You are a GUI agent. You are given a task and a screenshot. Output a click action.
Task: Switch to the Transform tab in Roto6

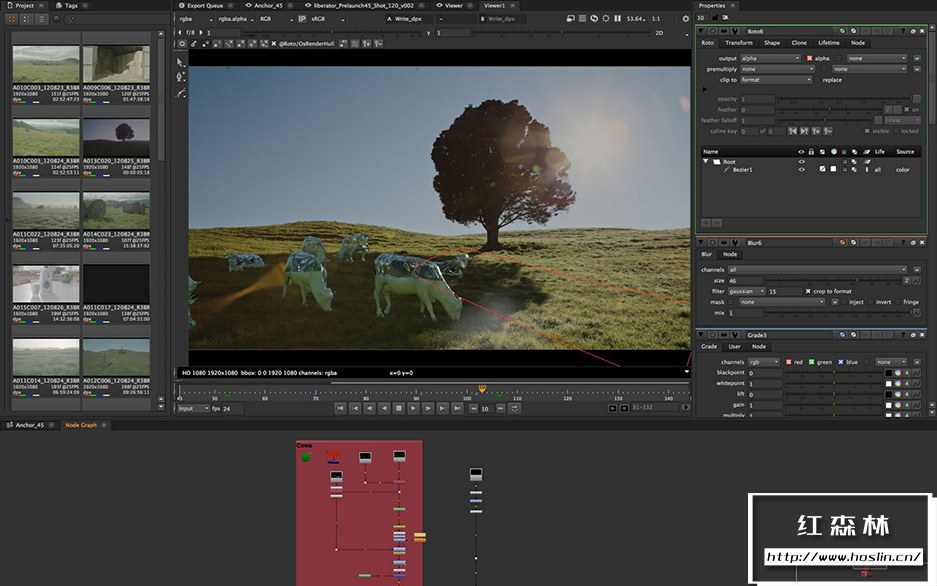point(739,43)
